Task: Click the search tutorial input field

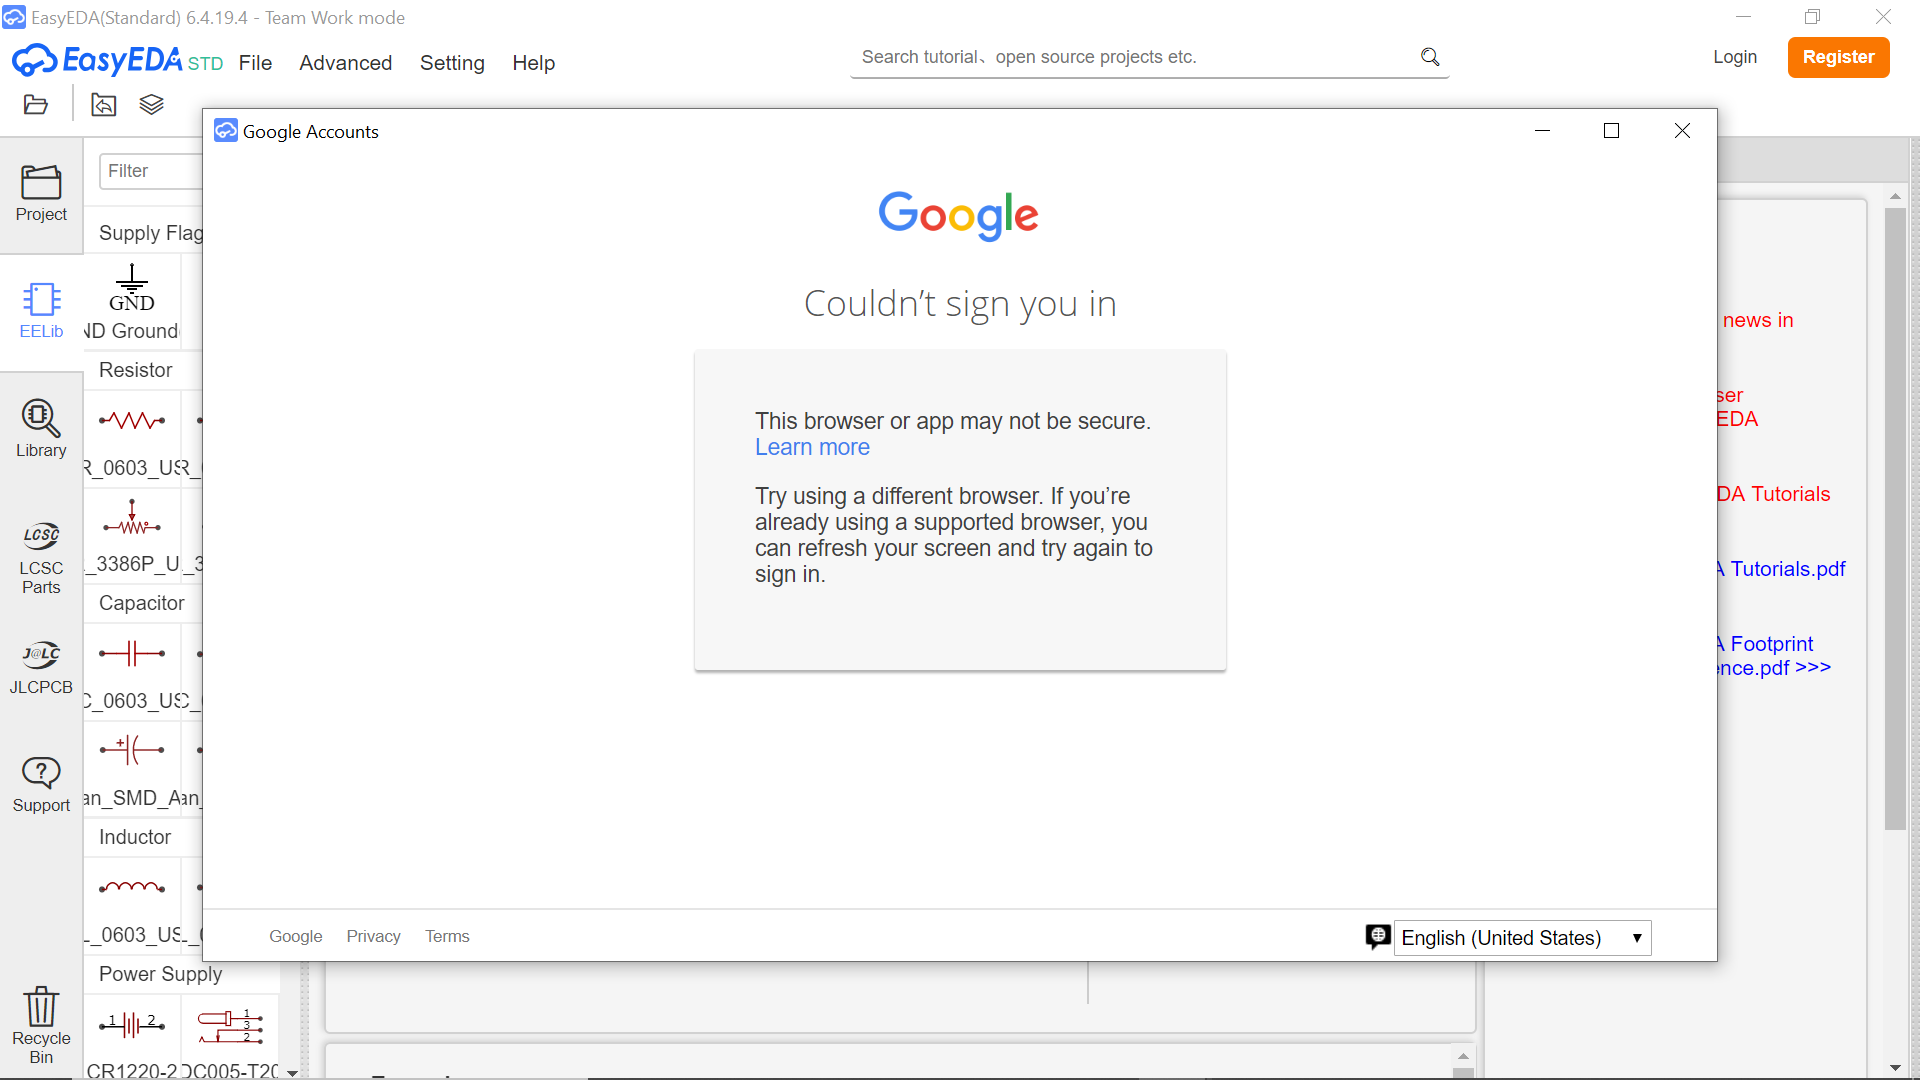Action: 1136,57
